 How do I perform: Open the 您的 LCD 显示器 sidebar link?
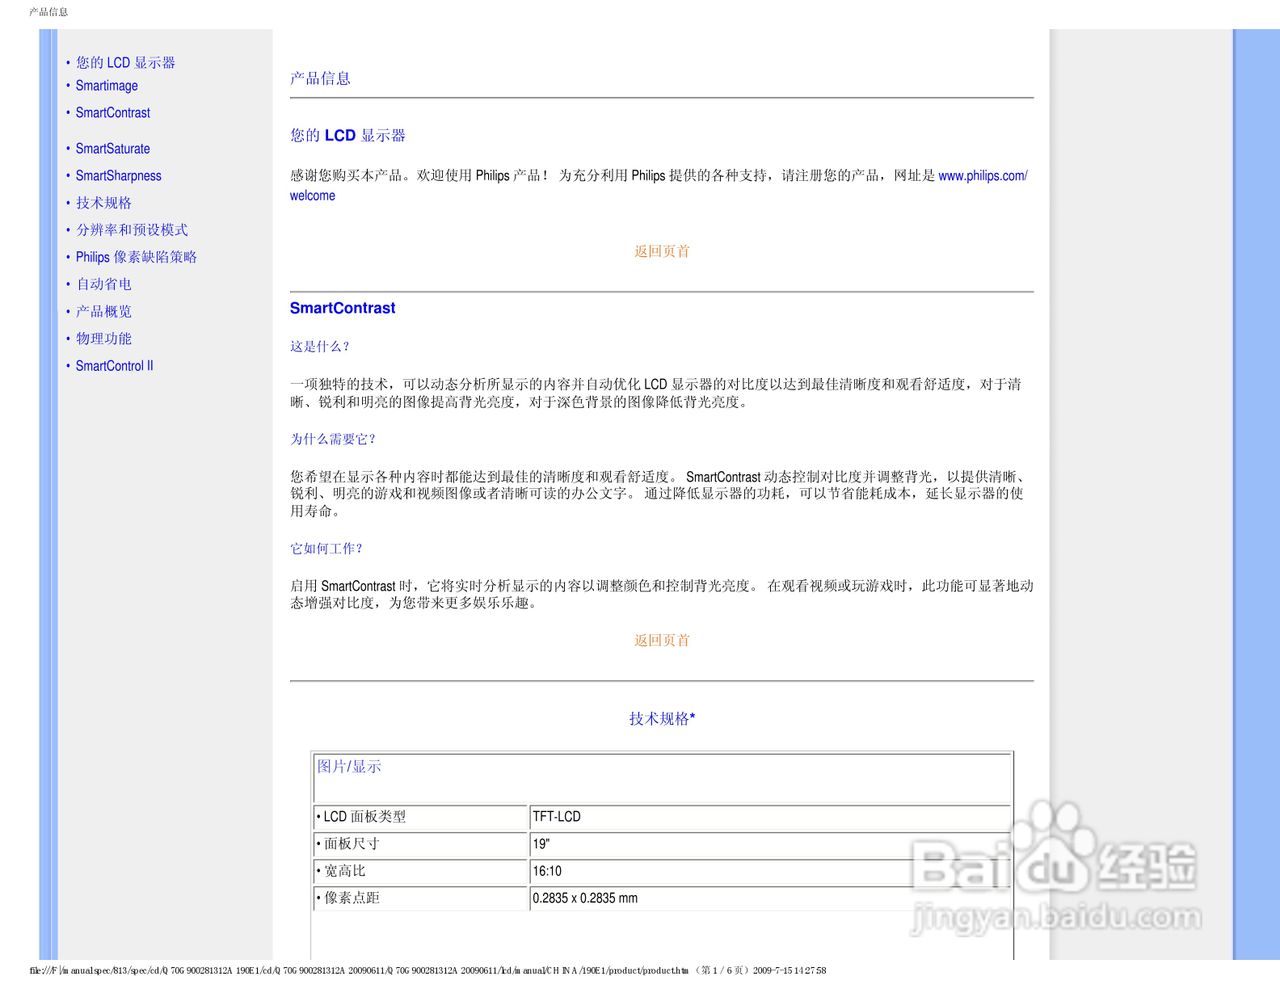point(125,62)
